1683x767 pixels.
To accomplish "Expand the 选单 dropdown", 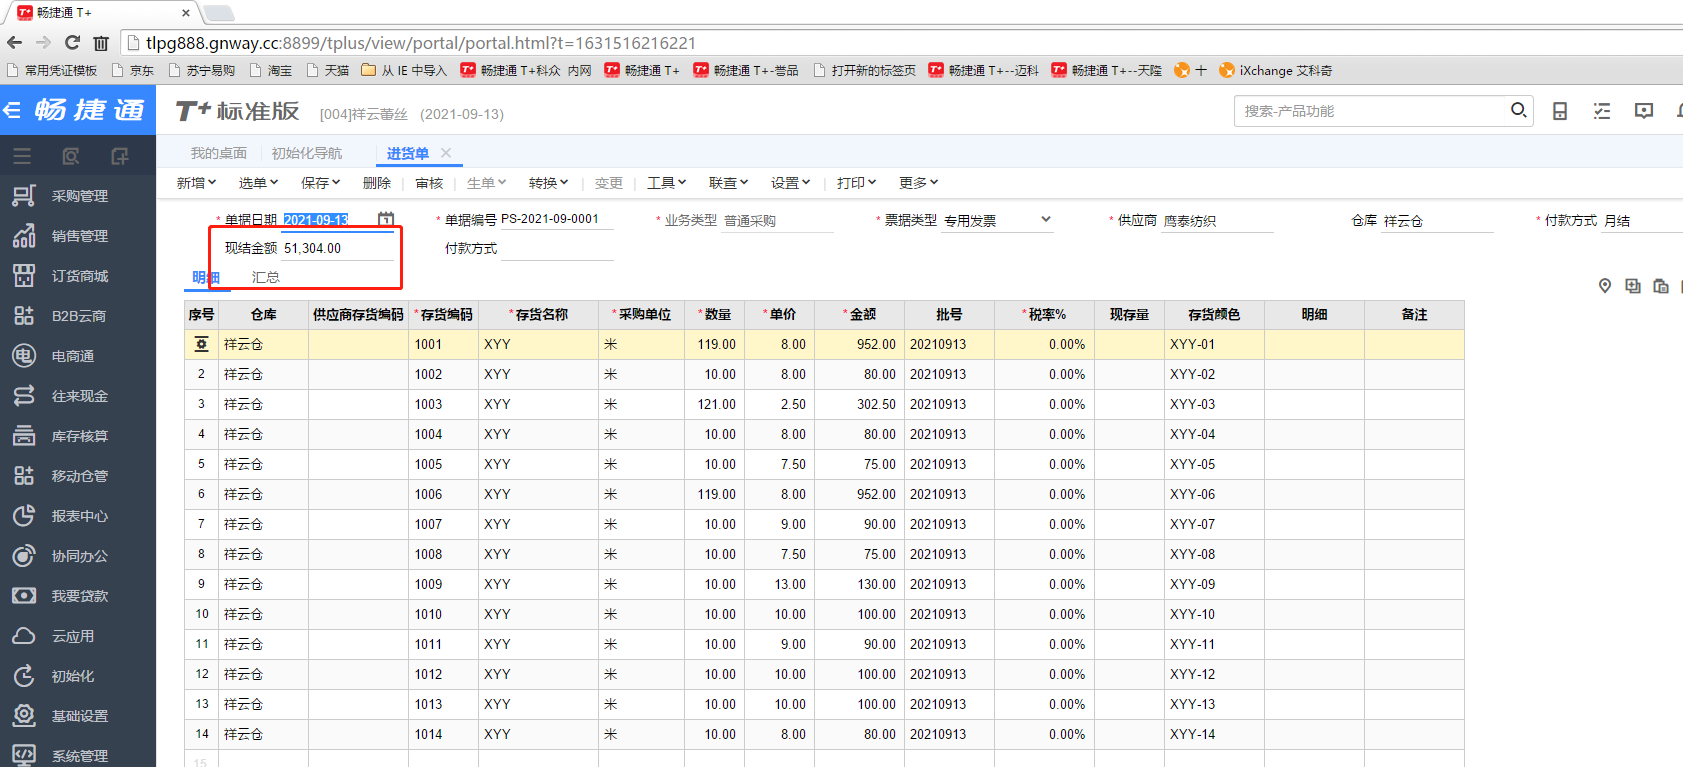I will (x=258, y=183).
